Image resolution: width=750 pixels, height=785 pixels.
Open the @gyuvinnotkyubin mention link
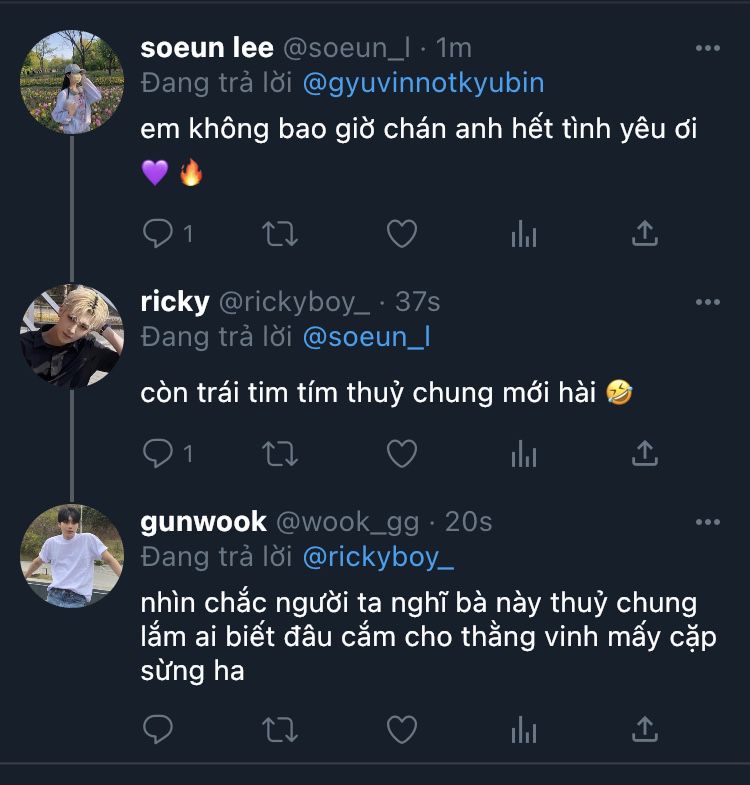tap(423, 81)
